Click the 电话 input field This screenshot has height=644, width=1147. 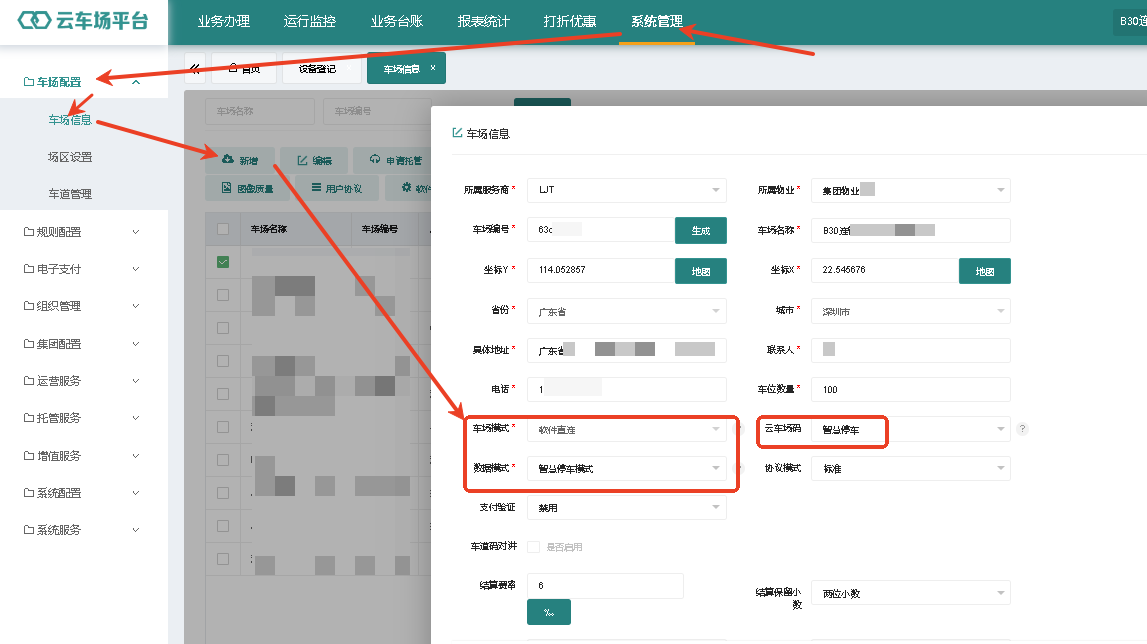click(x=627, y=389)
